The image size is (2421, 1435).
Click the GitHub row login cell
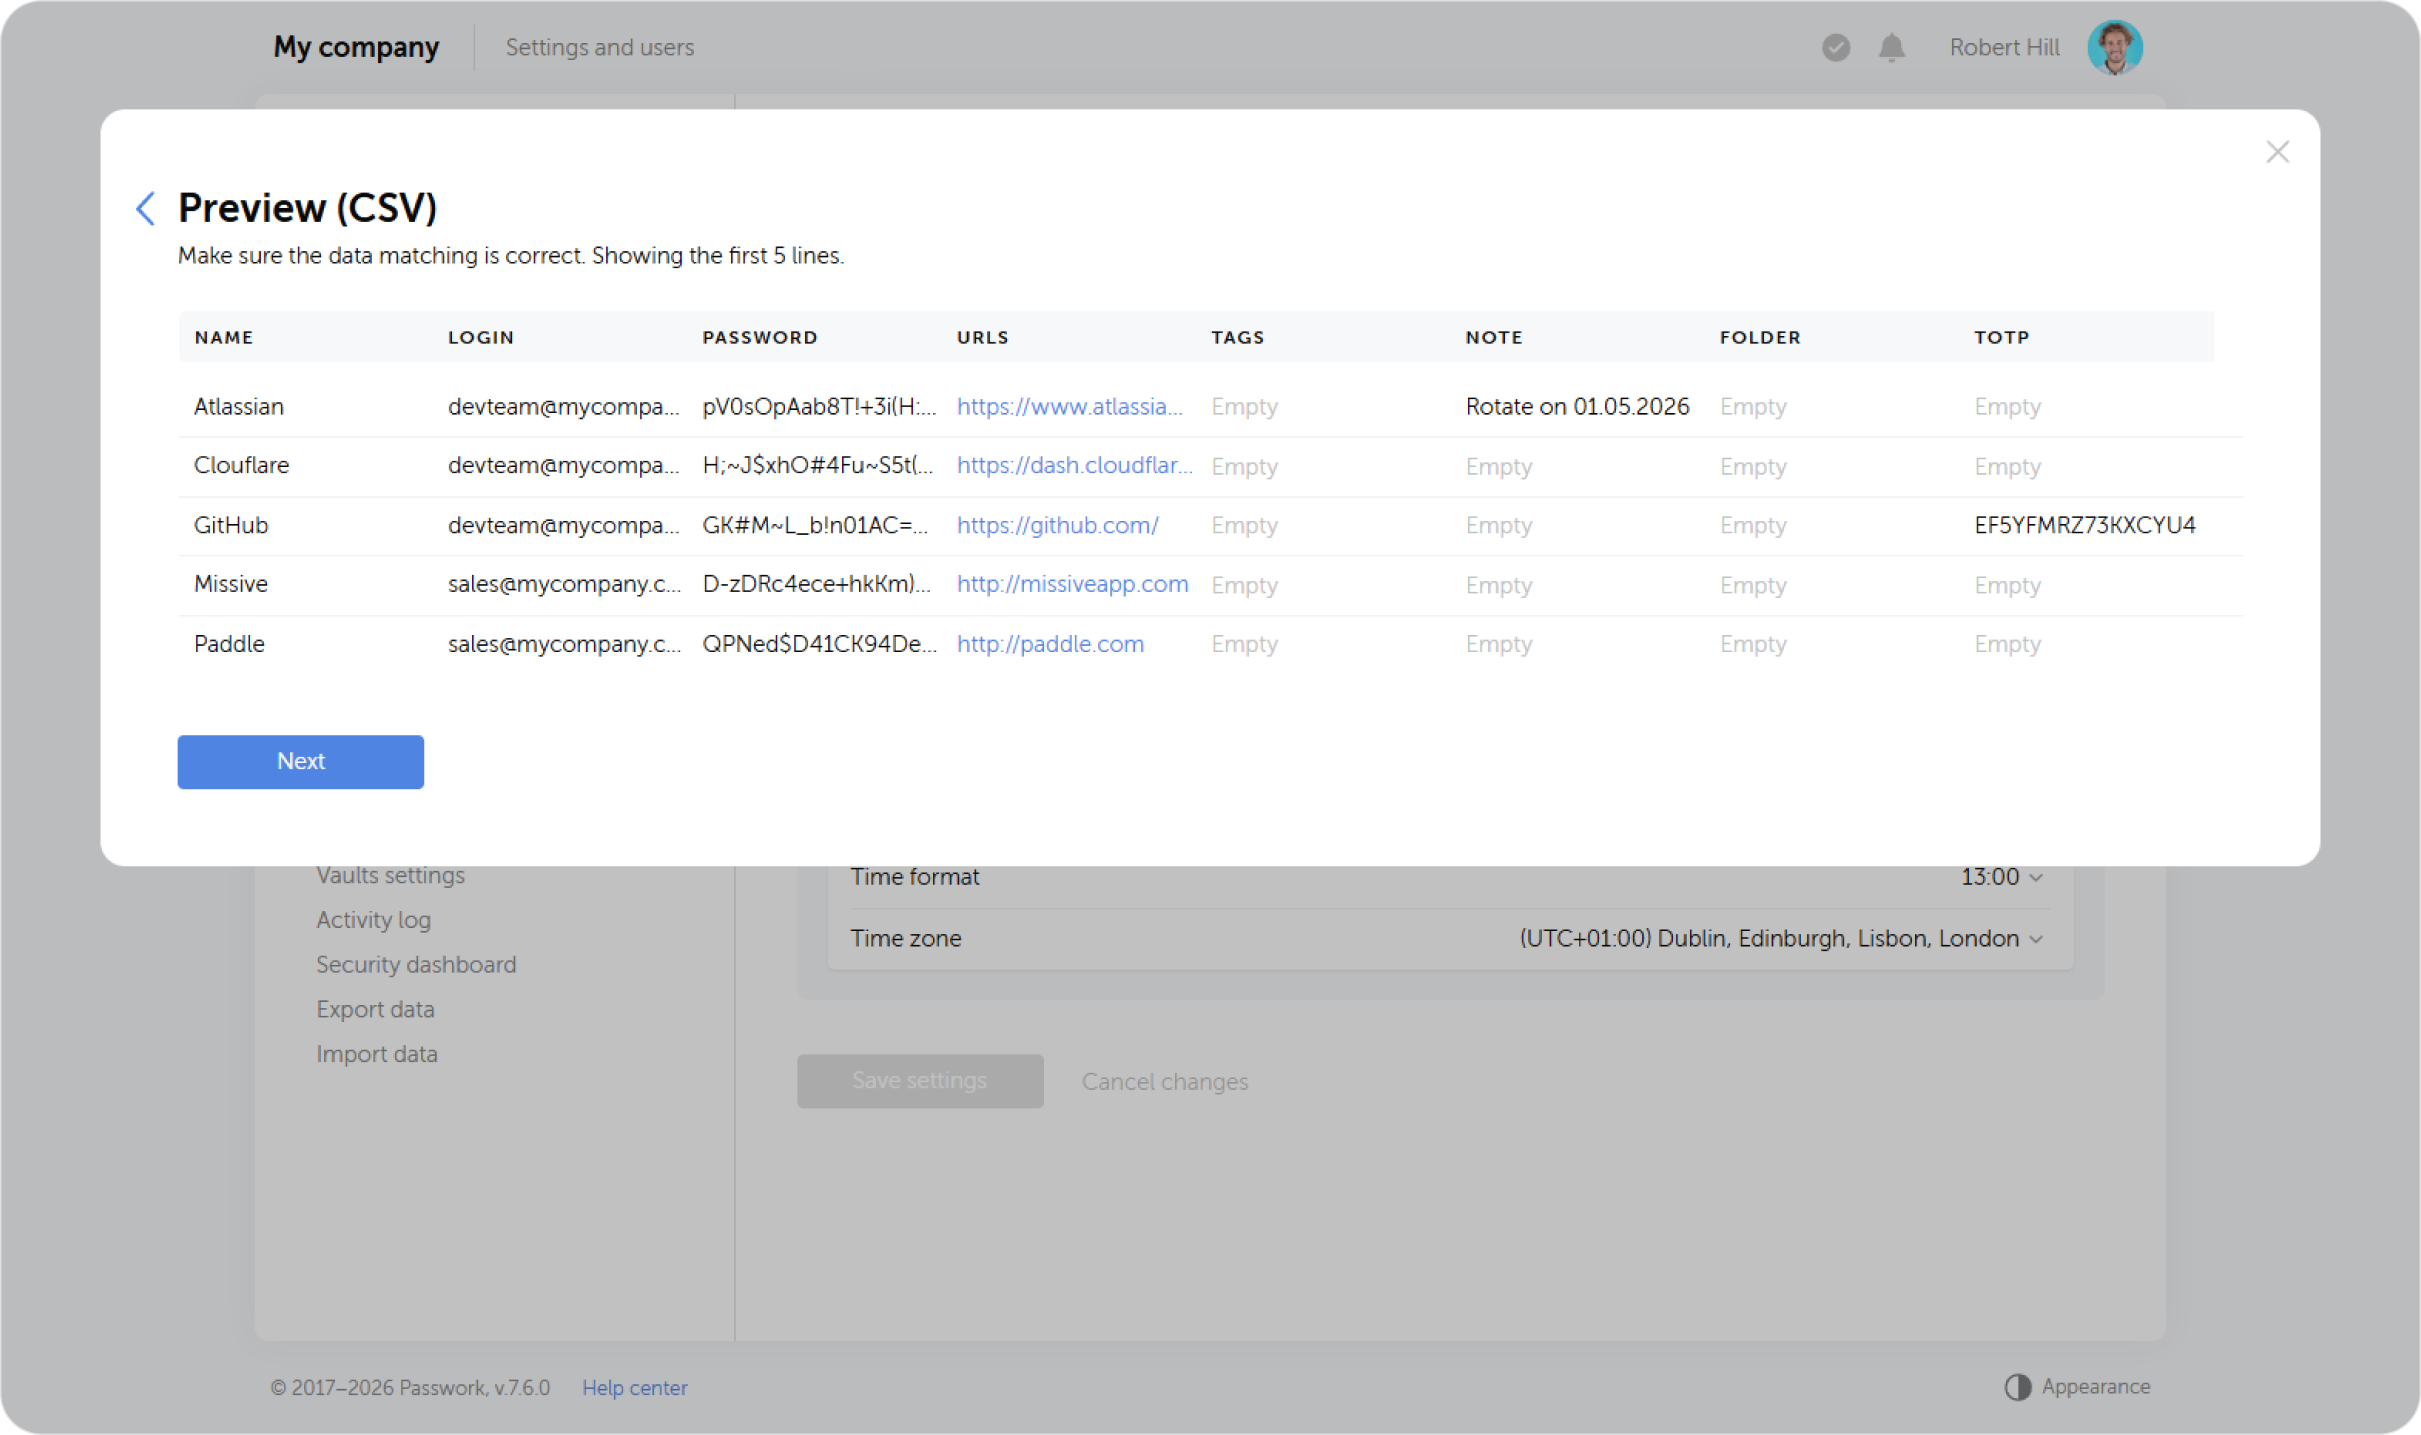pyautogui.click(x=563, y=524)
